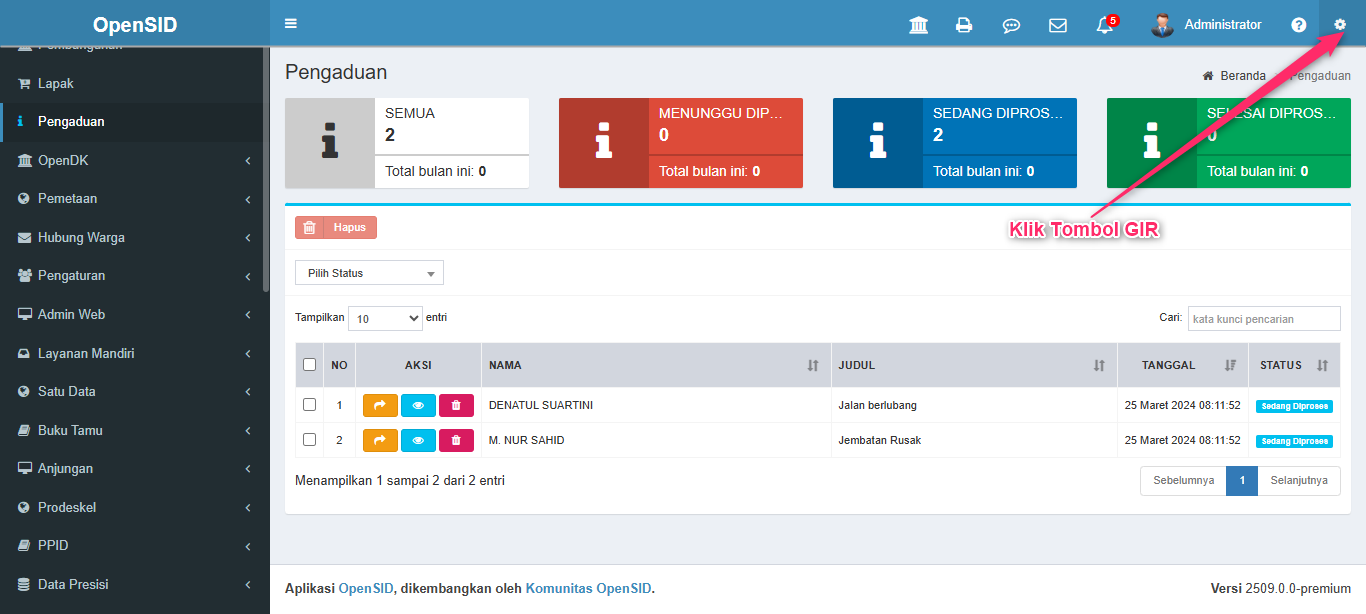Open the envelope inbox icon
1366x614 pixels.
[x=1057, y=25]
